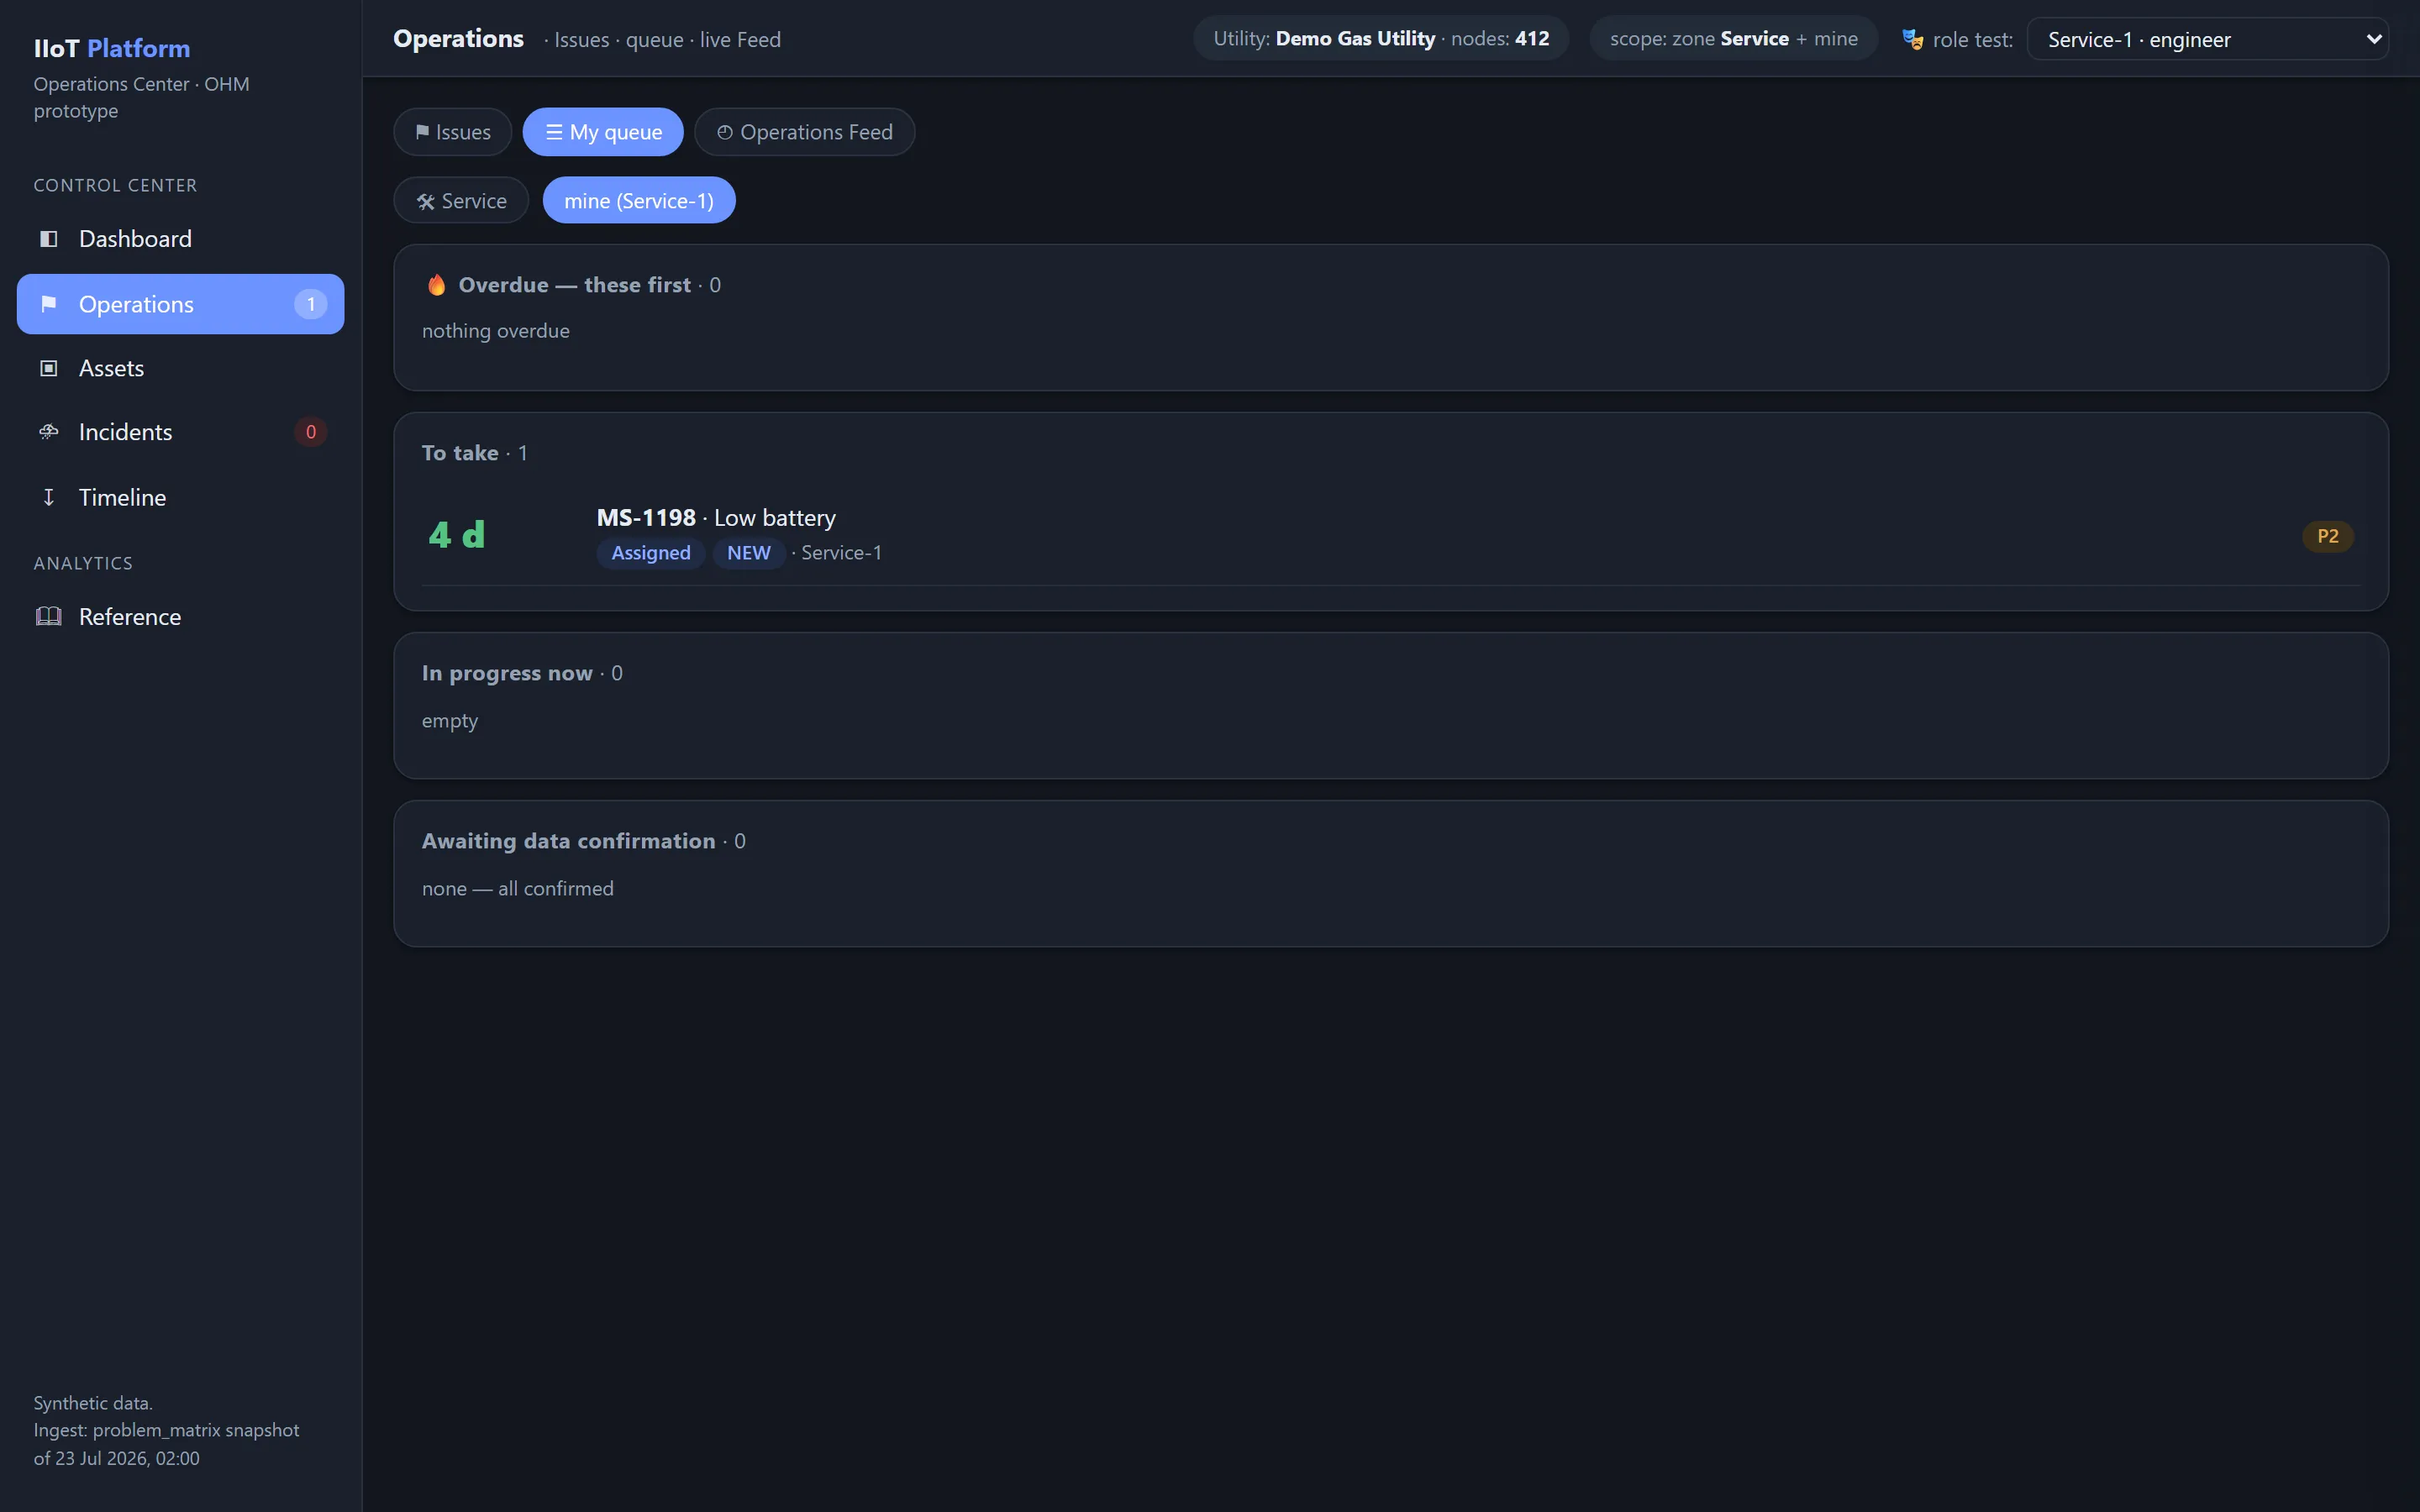Select the Service queue filter

(461, 201)
